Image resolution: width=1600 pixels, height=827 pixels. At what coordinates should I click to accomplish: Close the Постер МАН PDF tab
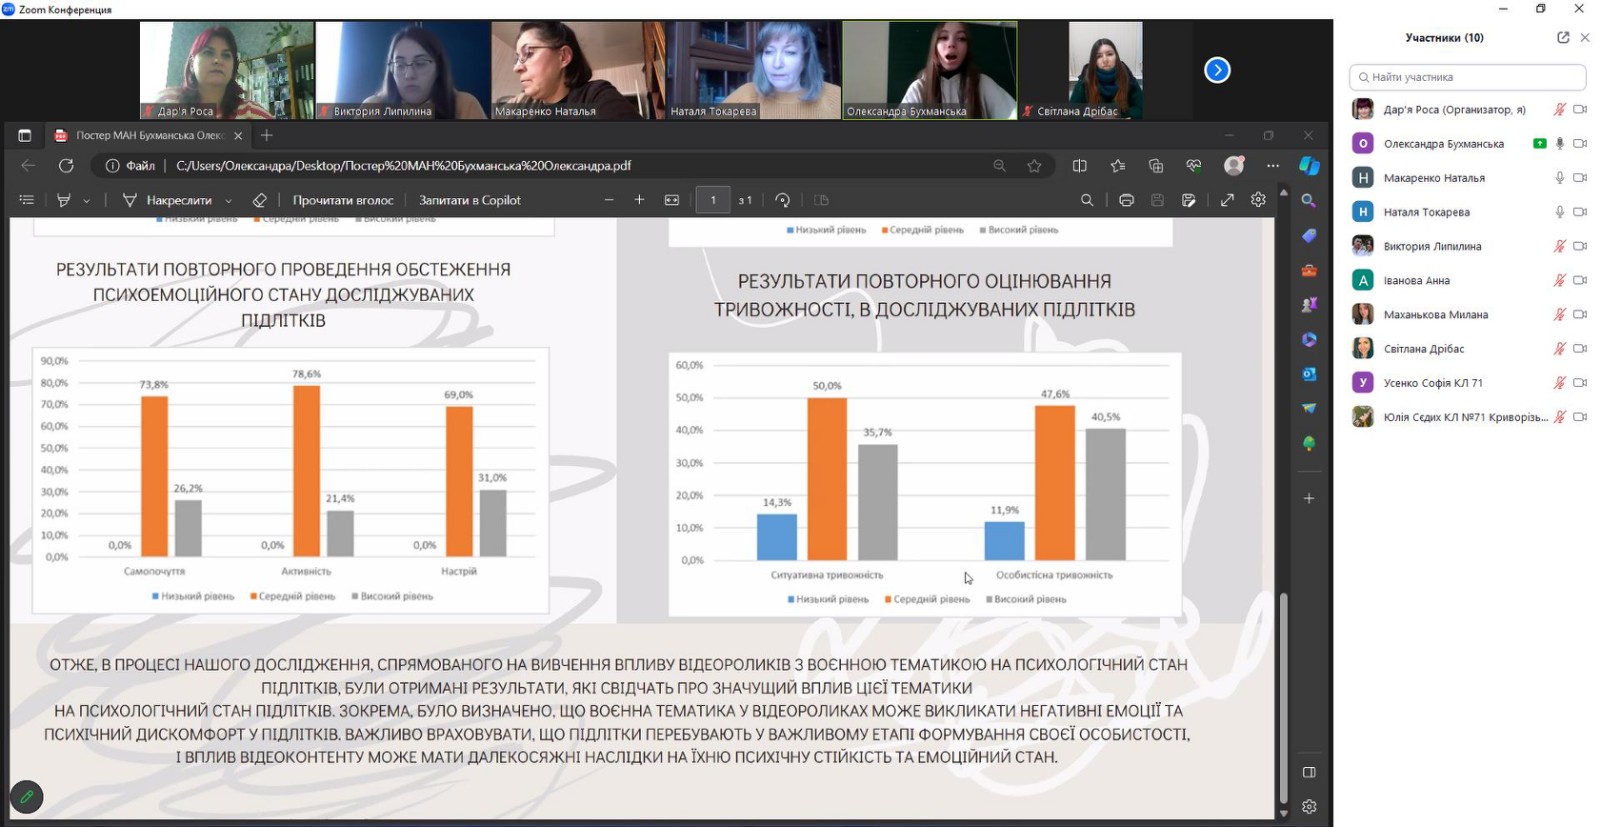point(238,135)
